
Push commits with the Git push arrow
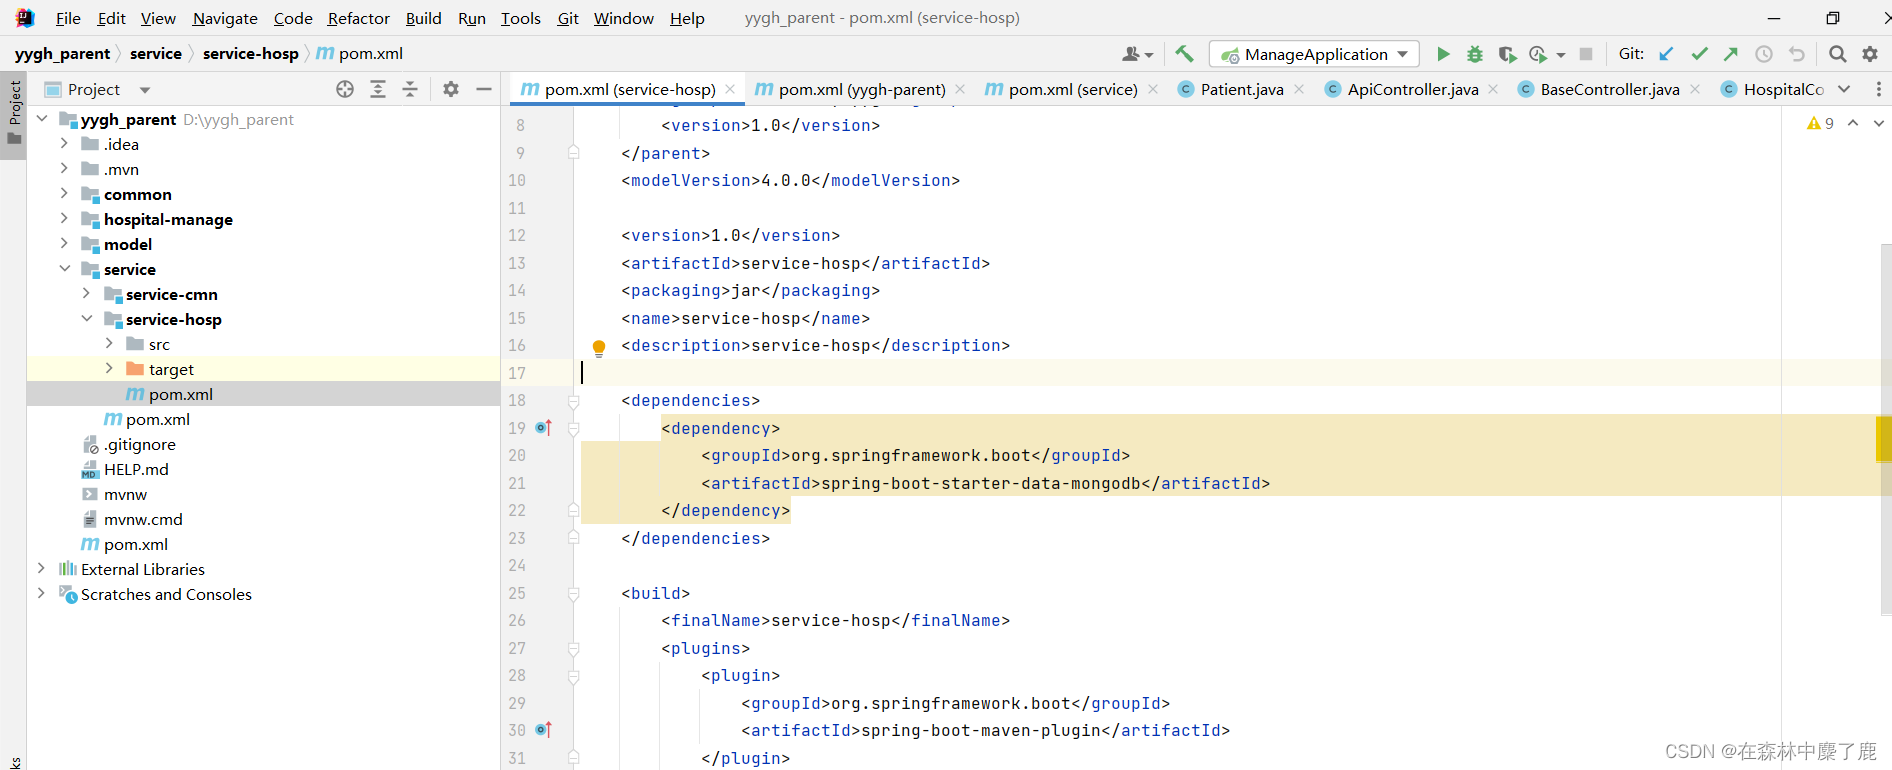tap(1731, 54)
